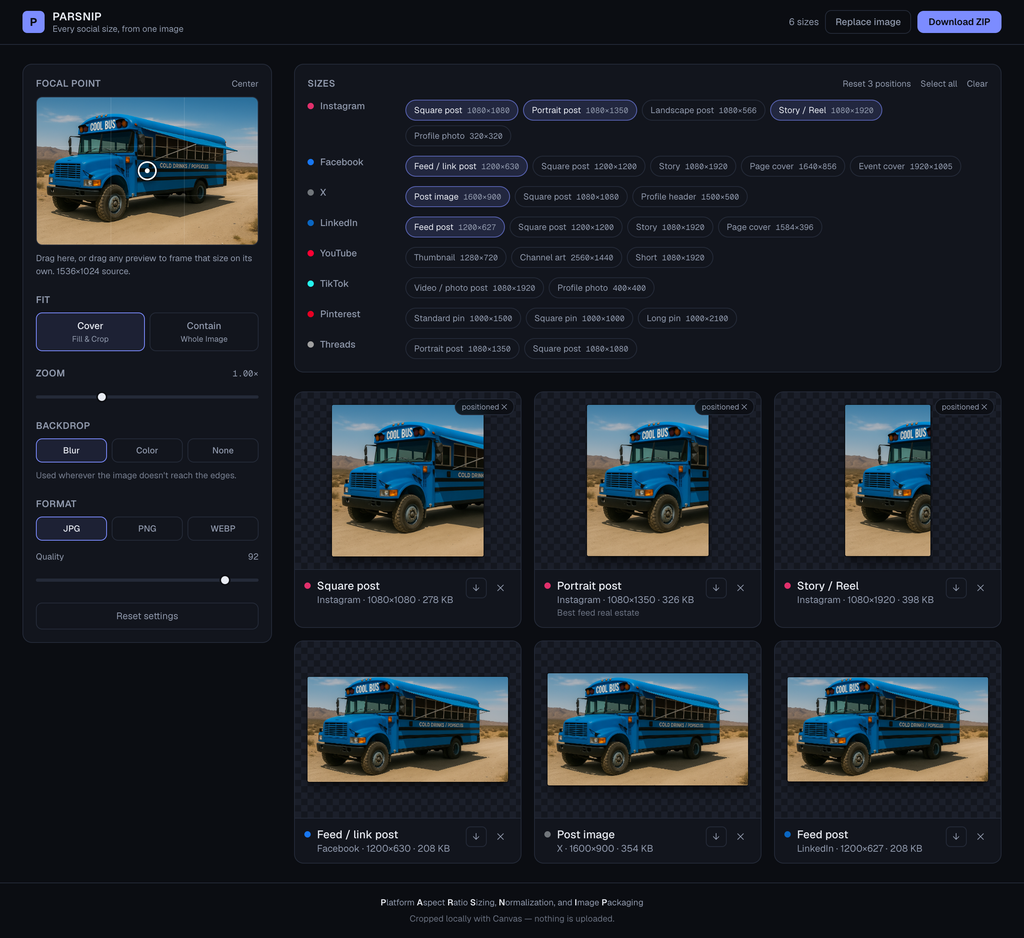Click the focal point target marker
This screenshot has height=938, width=1024.
tap(147, 170)
